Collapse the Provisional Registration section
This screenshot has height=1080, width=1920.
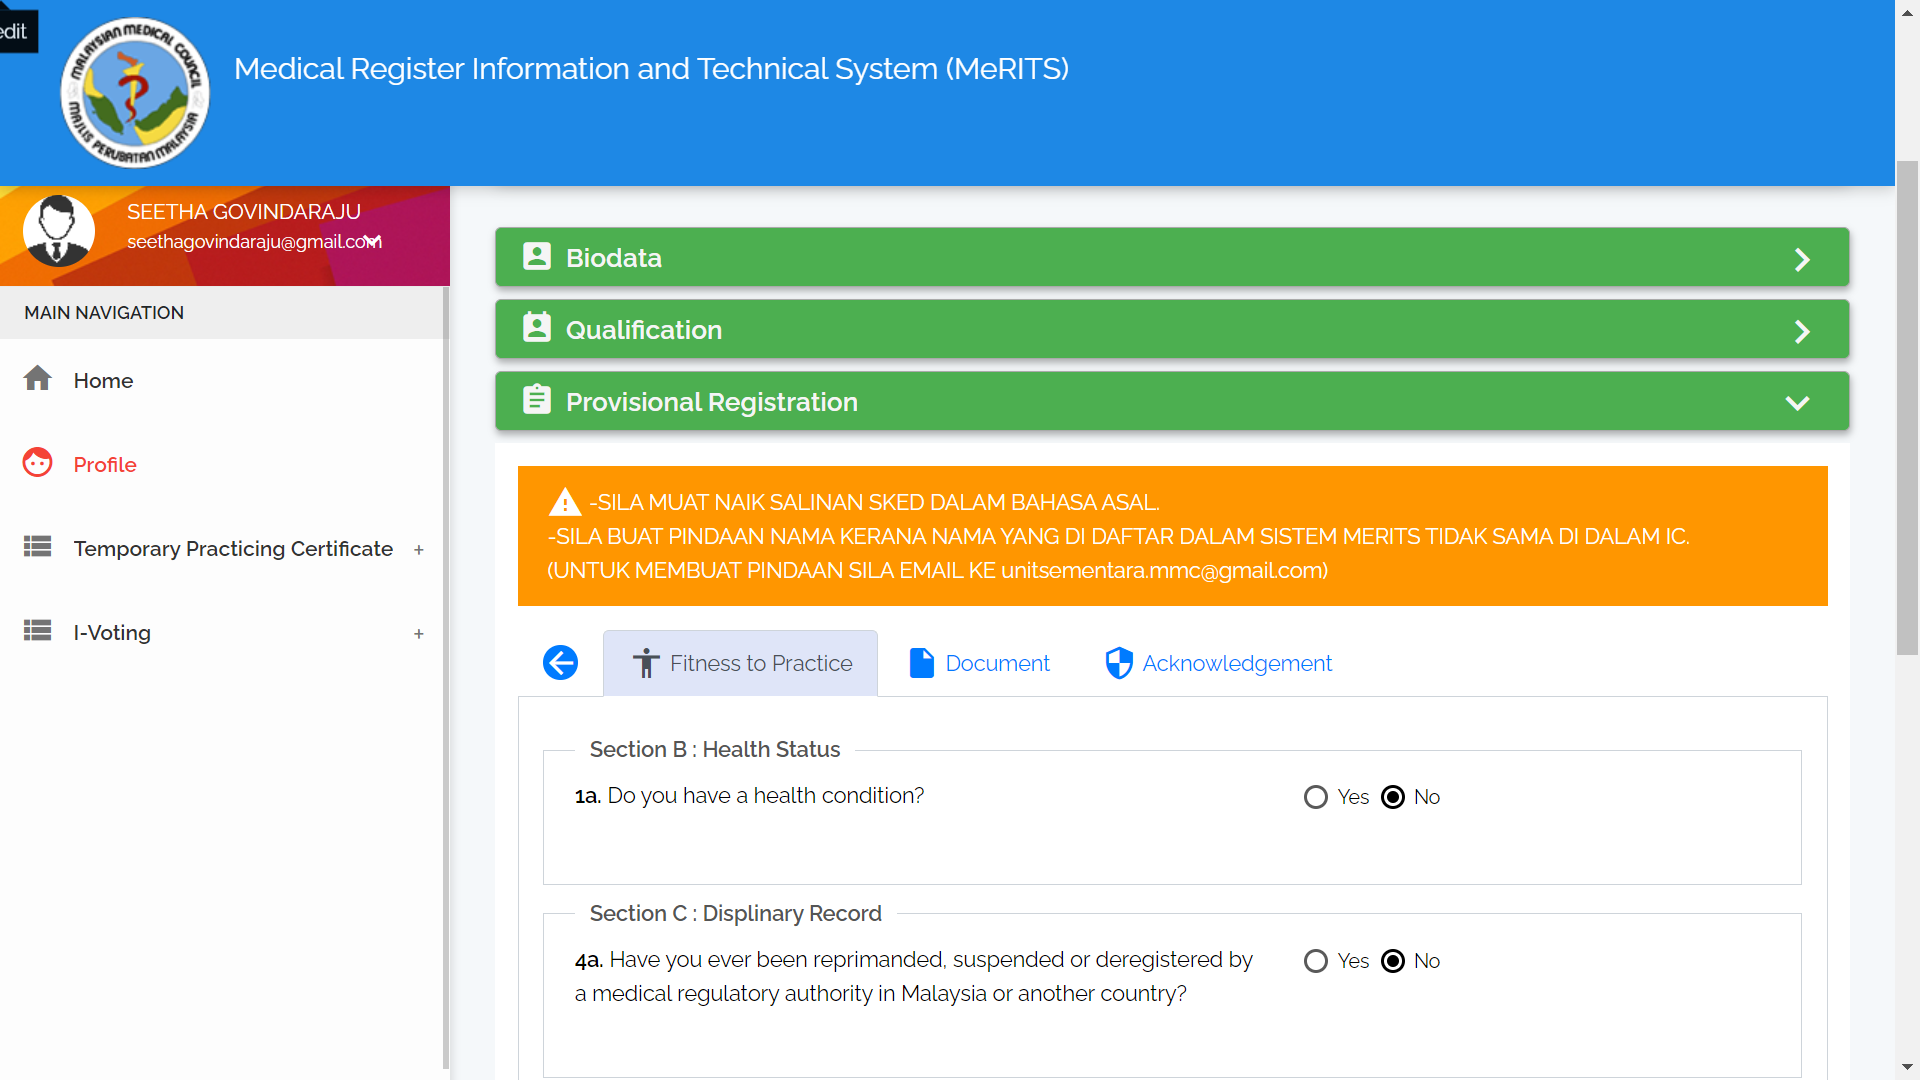tap(1797, 403)
